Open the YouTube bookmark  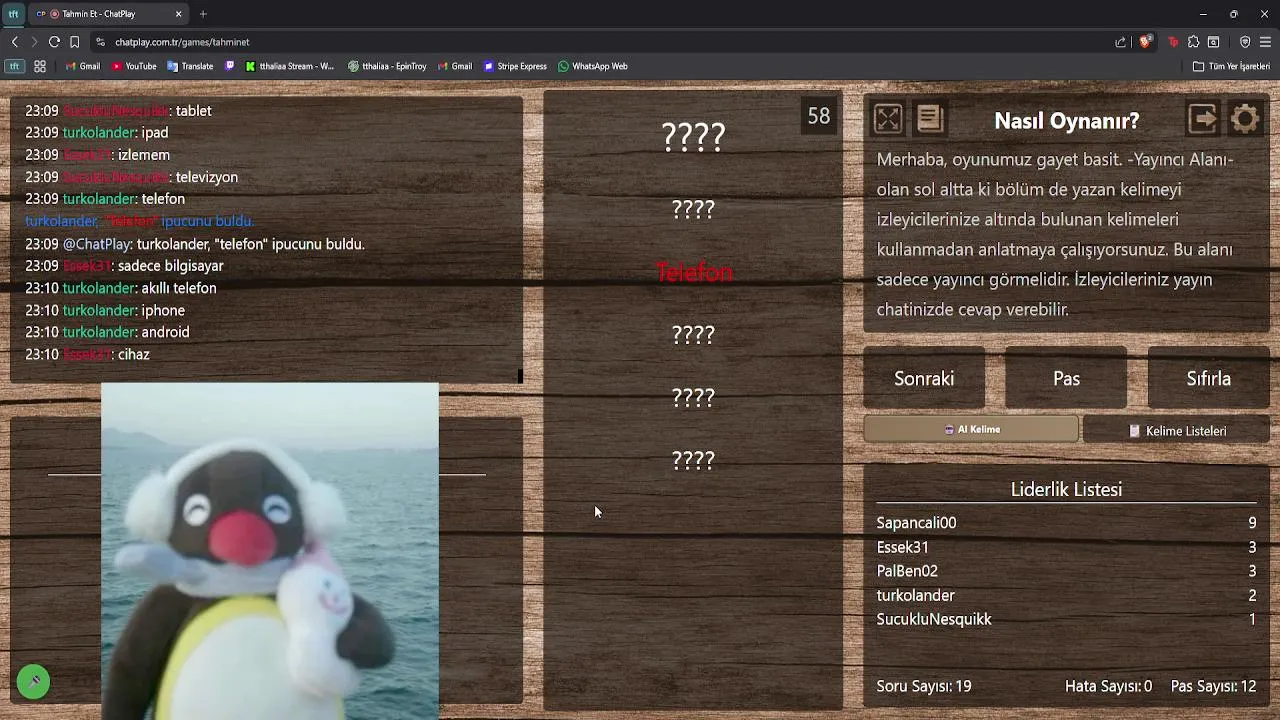(x=134, y=66)
